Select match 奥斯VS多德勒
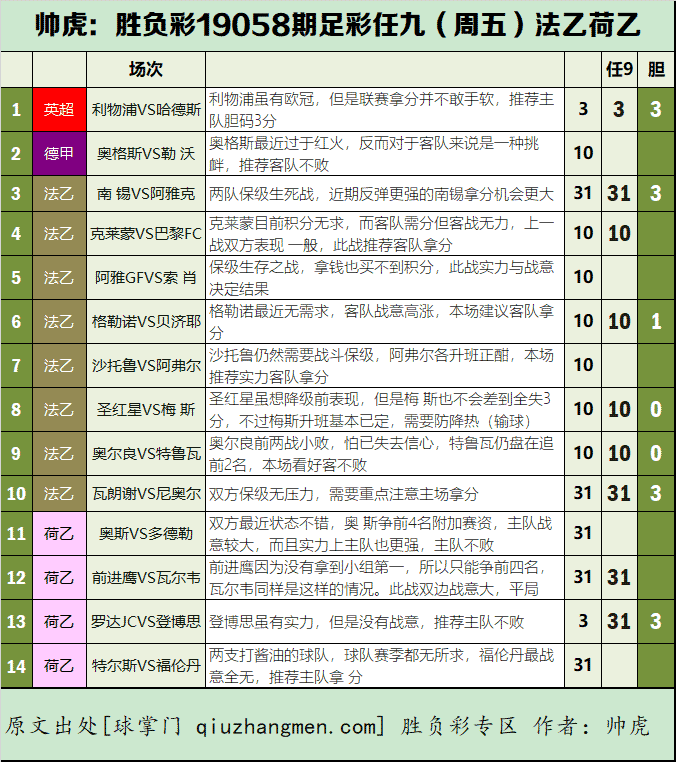Image resolution: width=676 pixels, height=762 pixels. (146, 534)
